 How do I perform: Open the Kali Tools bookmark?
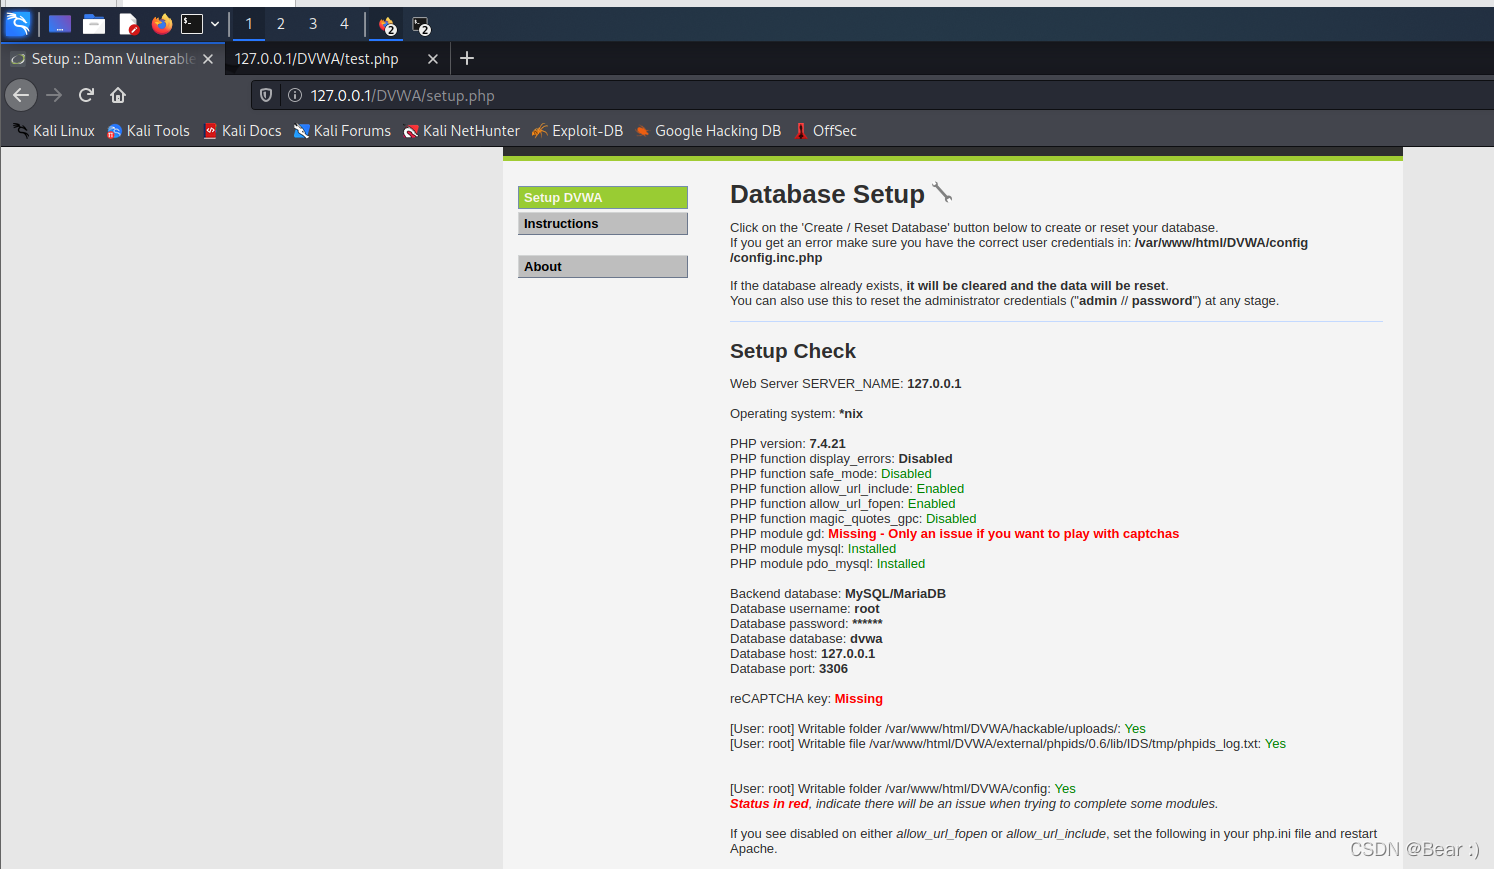click(x=148, y=131)
